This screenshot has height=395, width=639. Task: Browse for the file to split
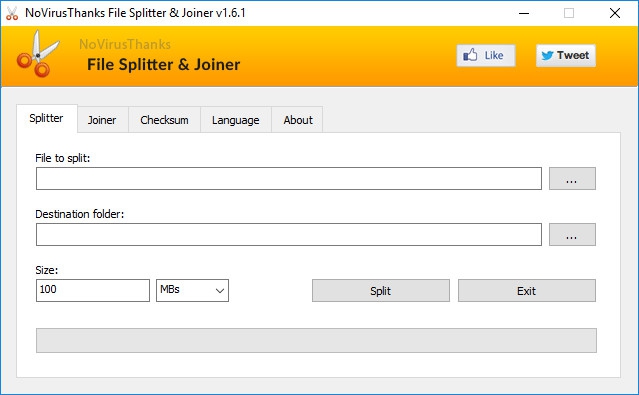click(x=572, y=179)
